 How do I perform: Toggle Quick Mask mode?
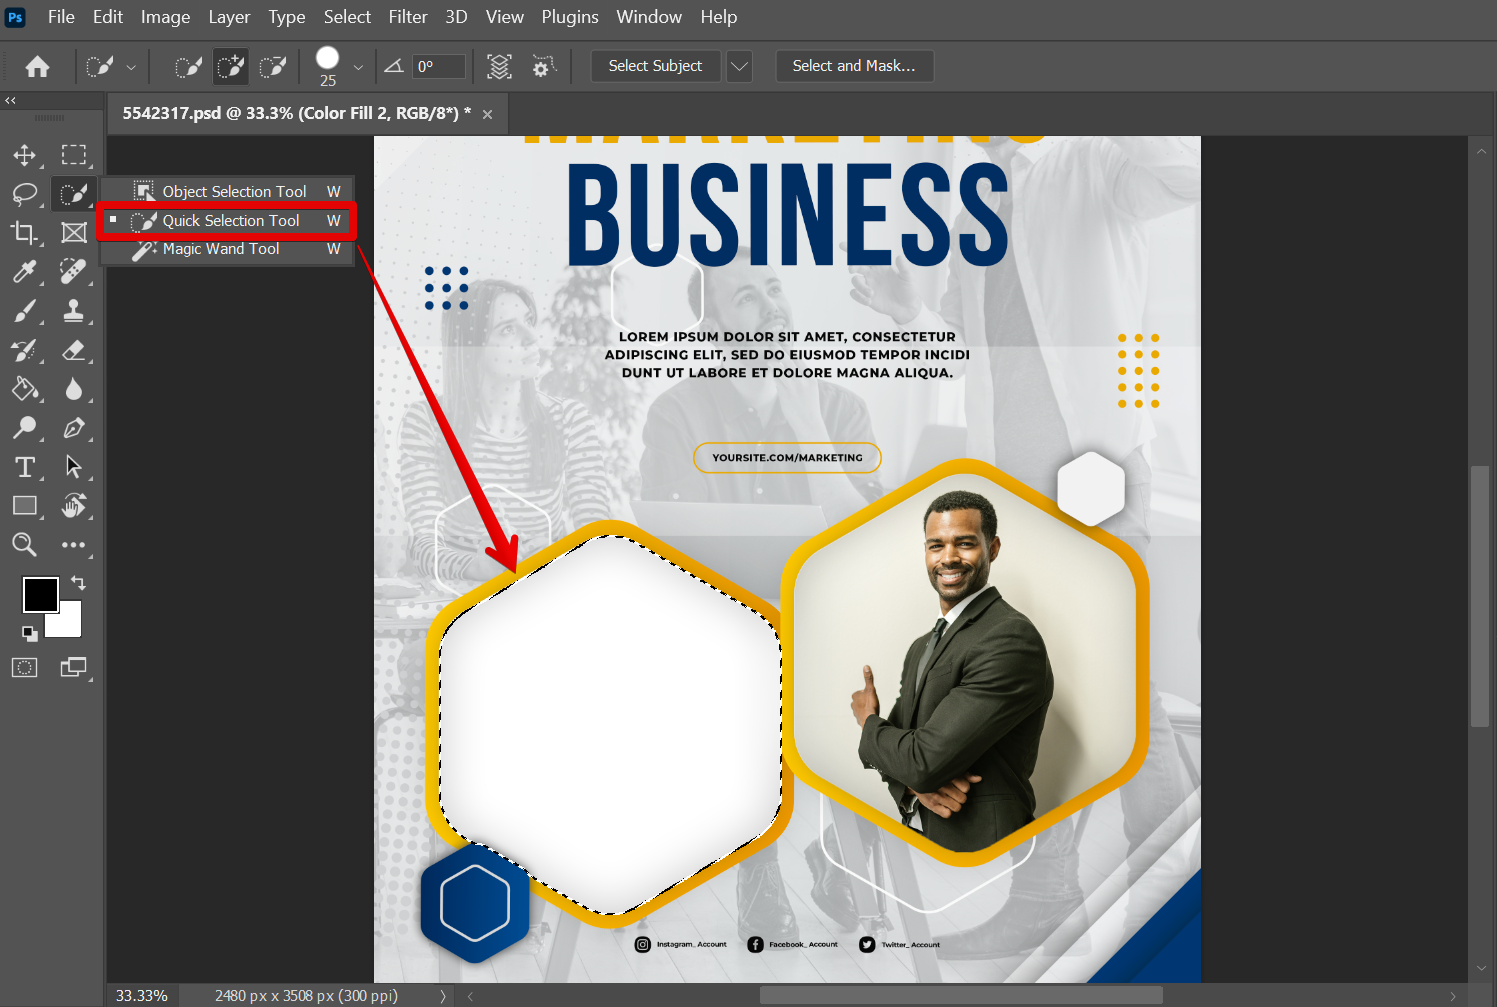[x=24, y=668]
